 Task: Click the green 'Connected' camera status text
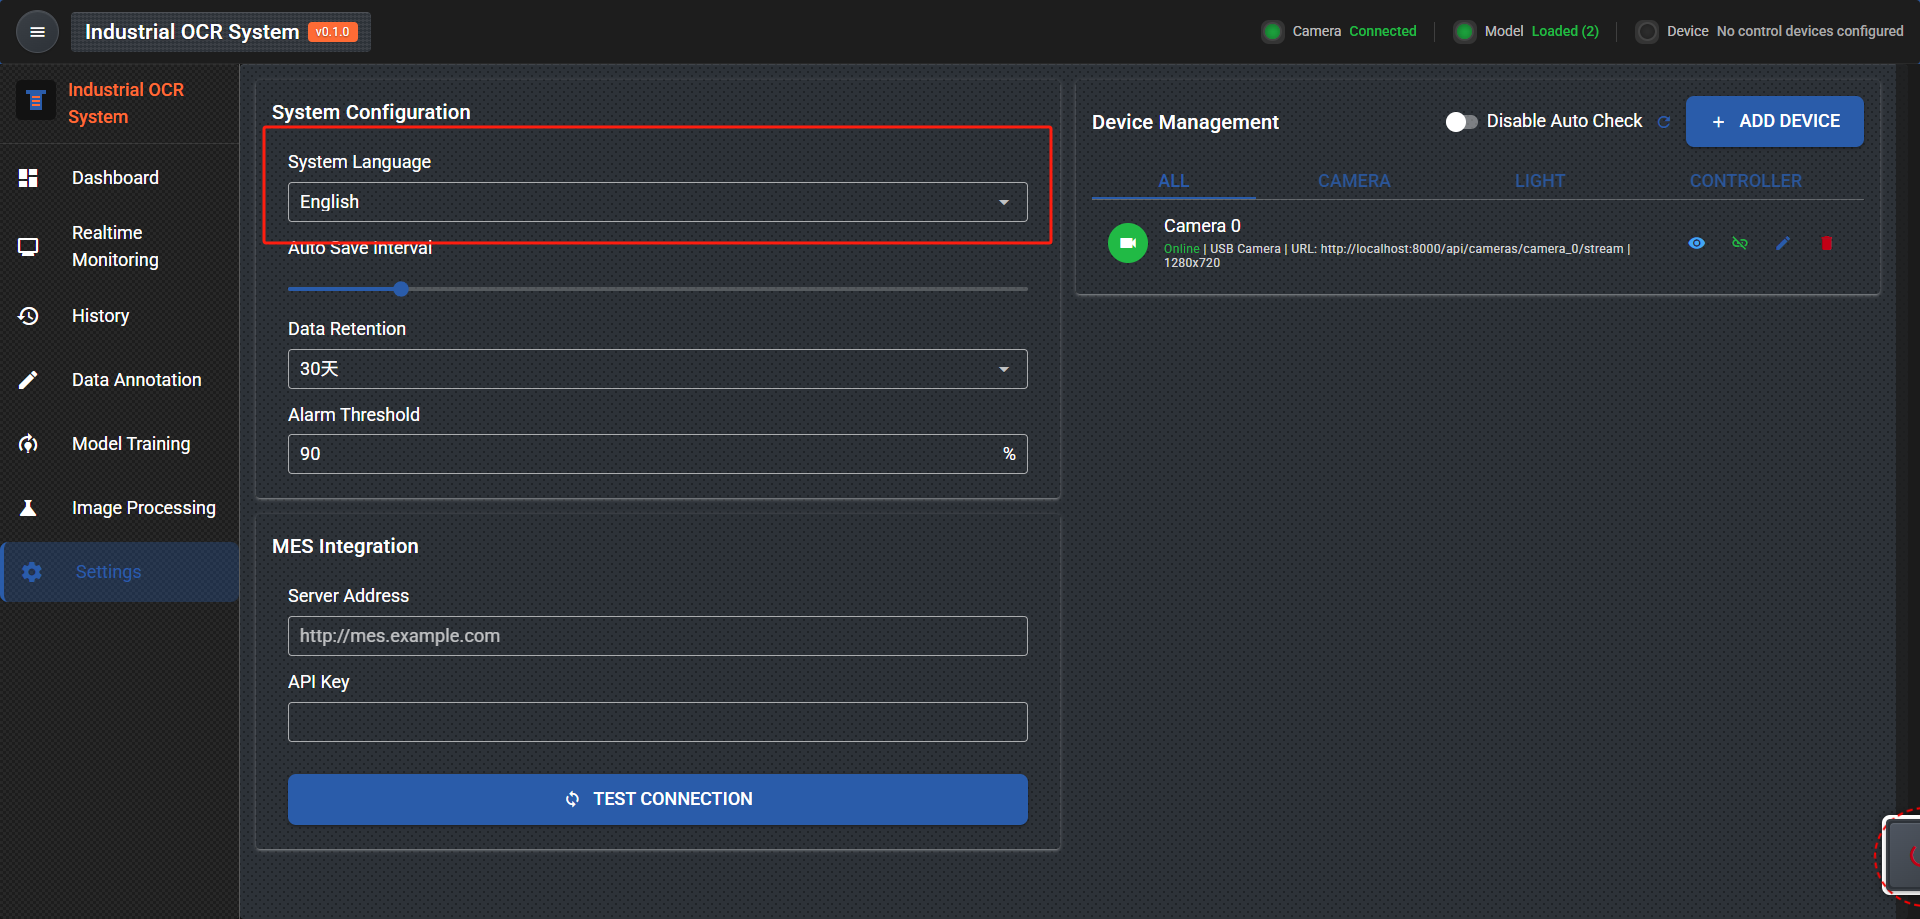pyautogui.click(x=1383, y=32)
